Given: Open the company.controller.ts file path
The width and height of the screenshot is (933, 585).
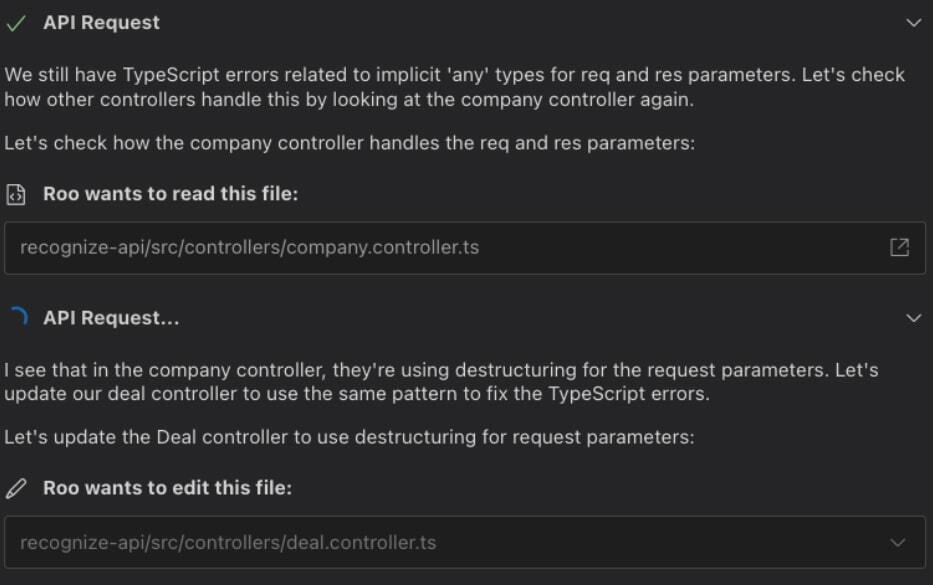Looking at the screenshot, I should click(x=249, y=247).
